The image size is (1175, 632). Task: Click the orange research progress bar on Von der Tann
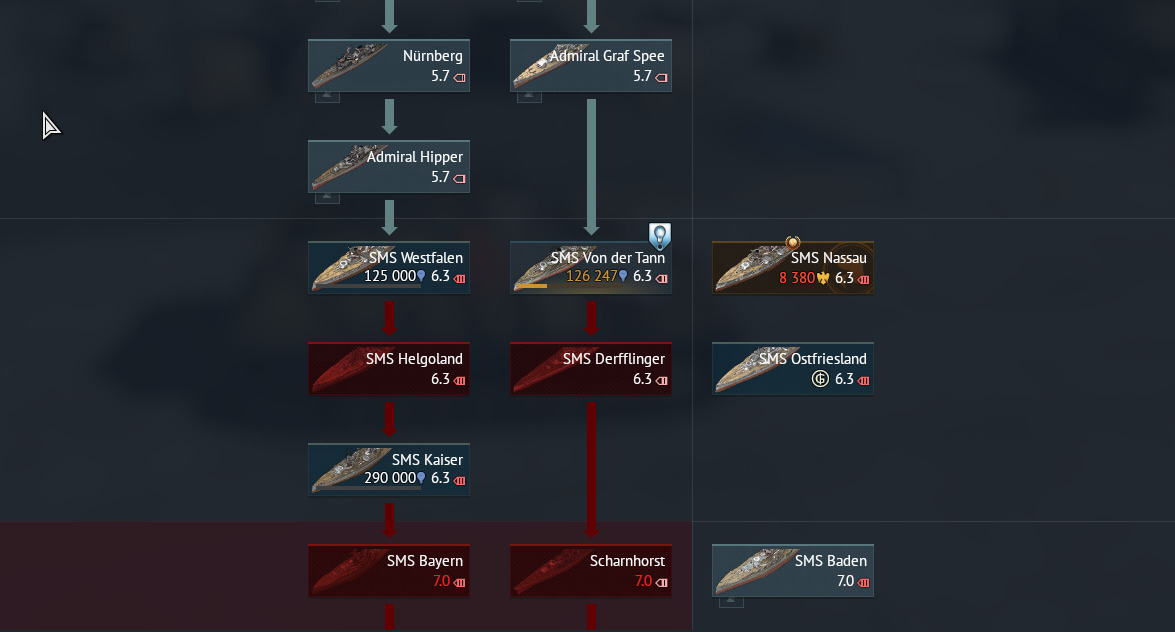(531, 286)
